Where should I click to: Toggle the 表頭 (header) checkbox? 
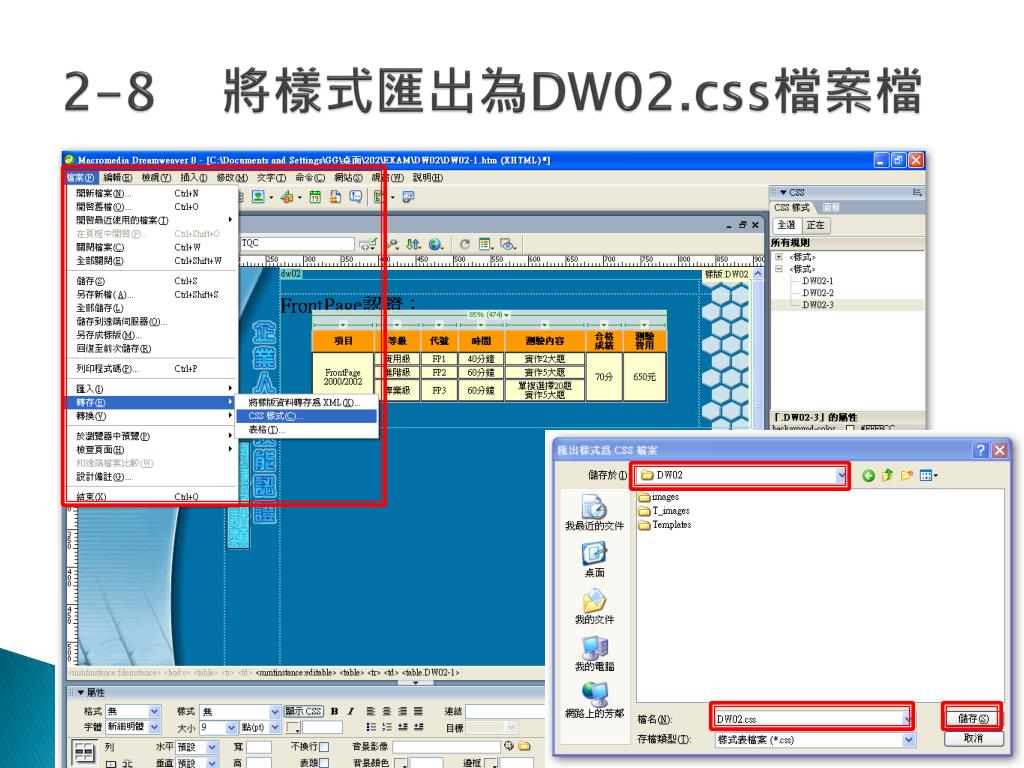(x=324, y=762)
